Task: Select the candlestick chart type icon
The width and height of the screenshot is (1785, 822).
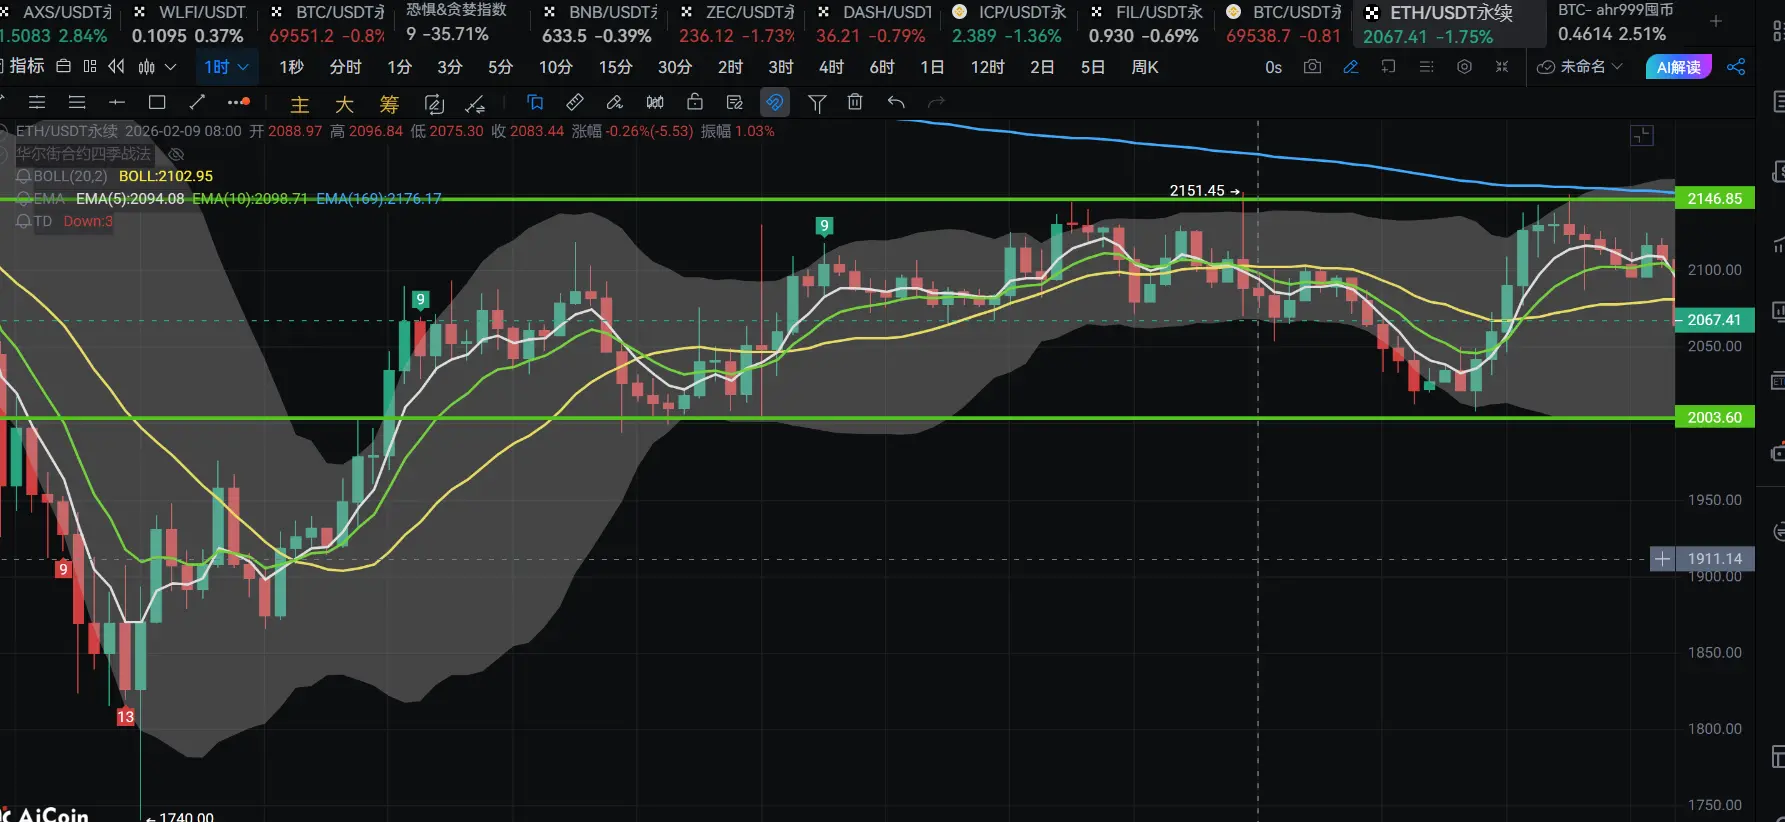Action: pyautogui.click(x=147, y=66)
